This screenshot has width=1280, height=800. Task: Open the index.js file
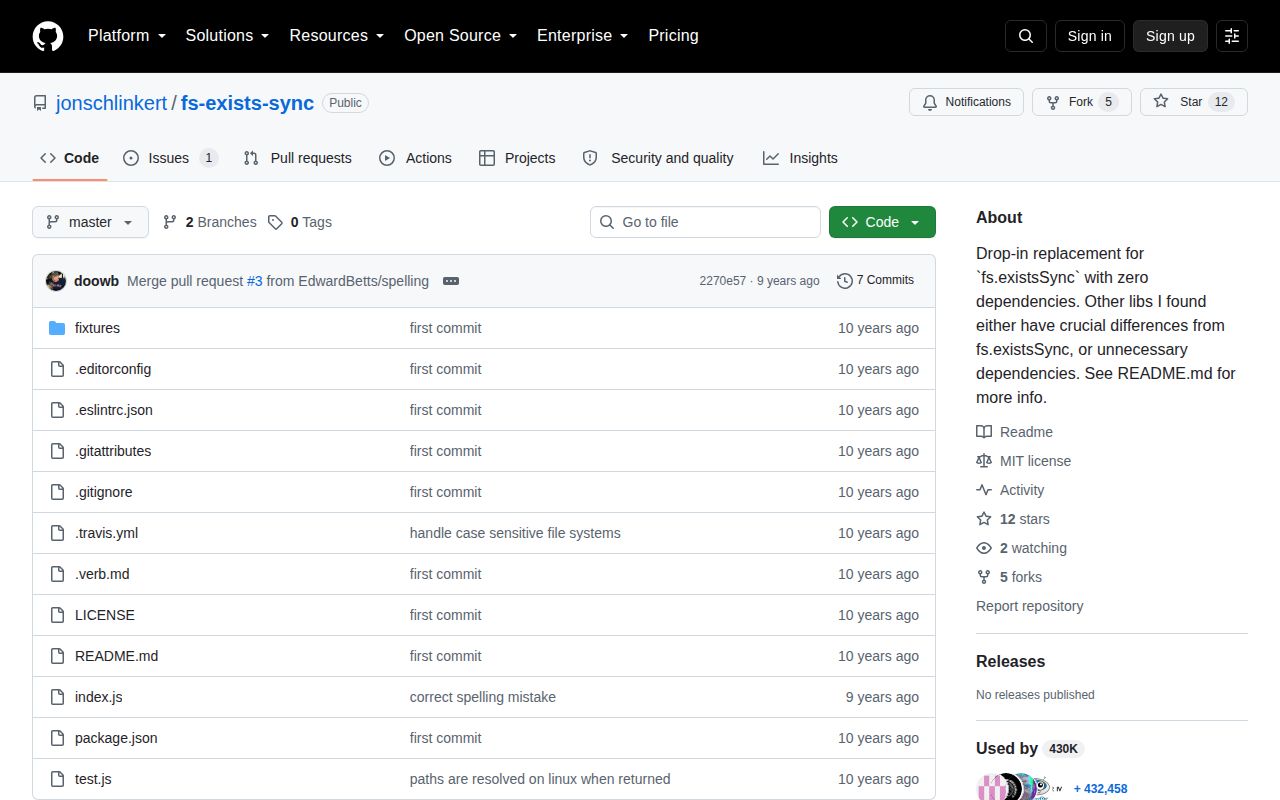[x=98, y=697]
